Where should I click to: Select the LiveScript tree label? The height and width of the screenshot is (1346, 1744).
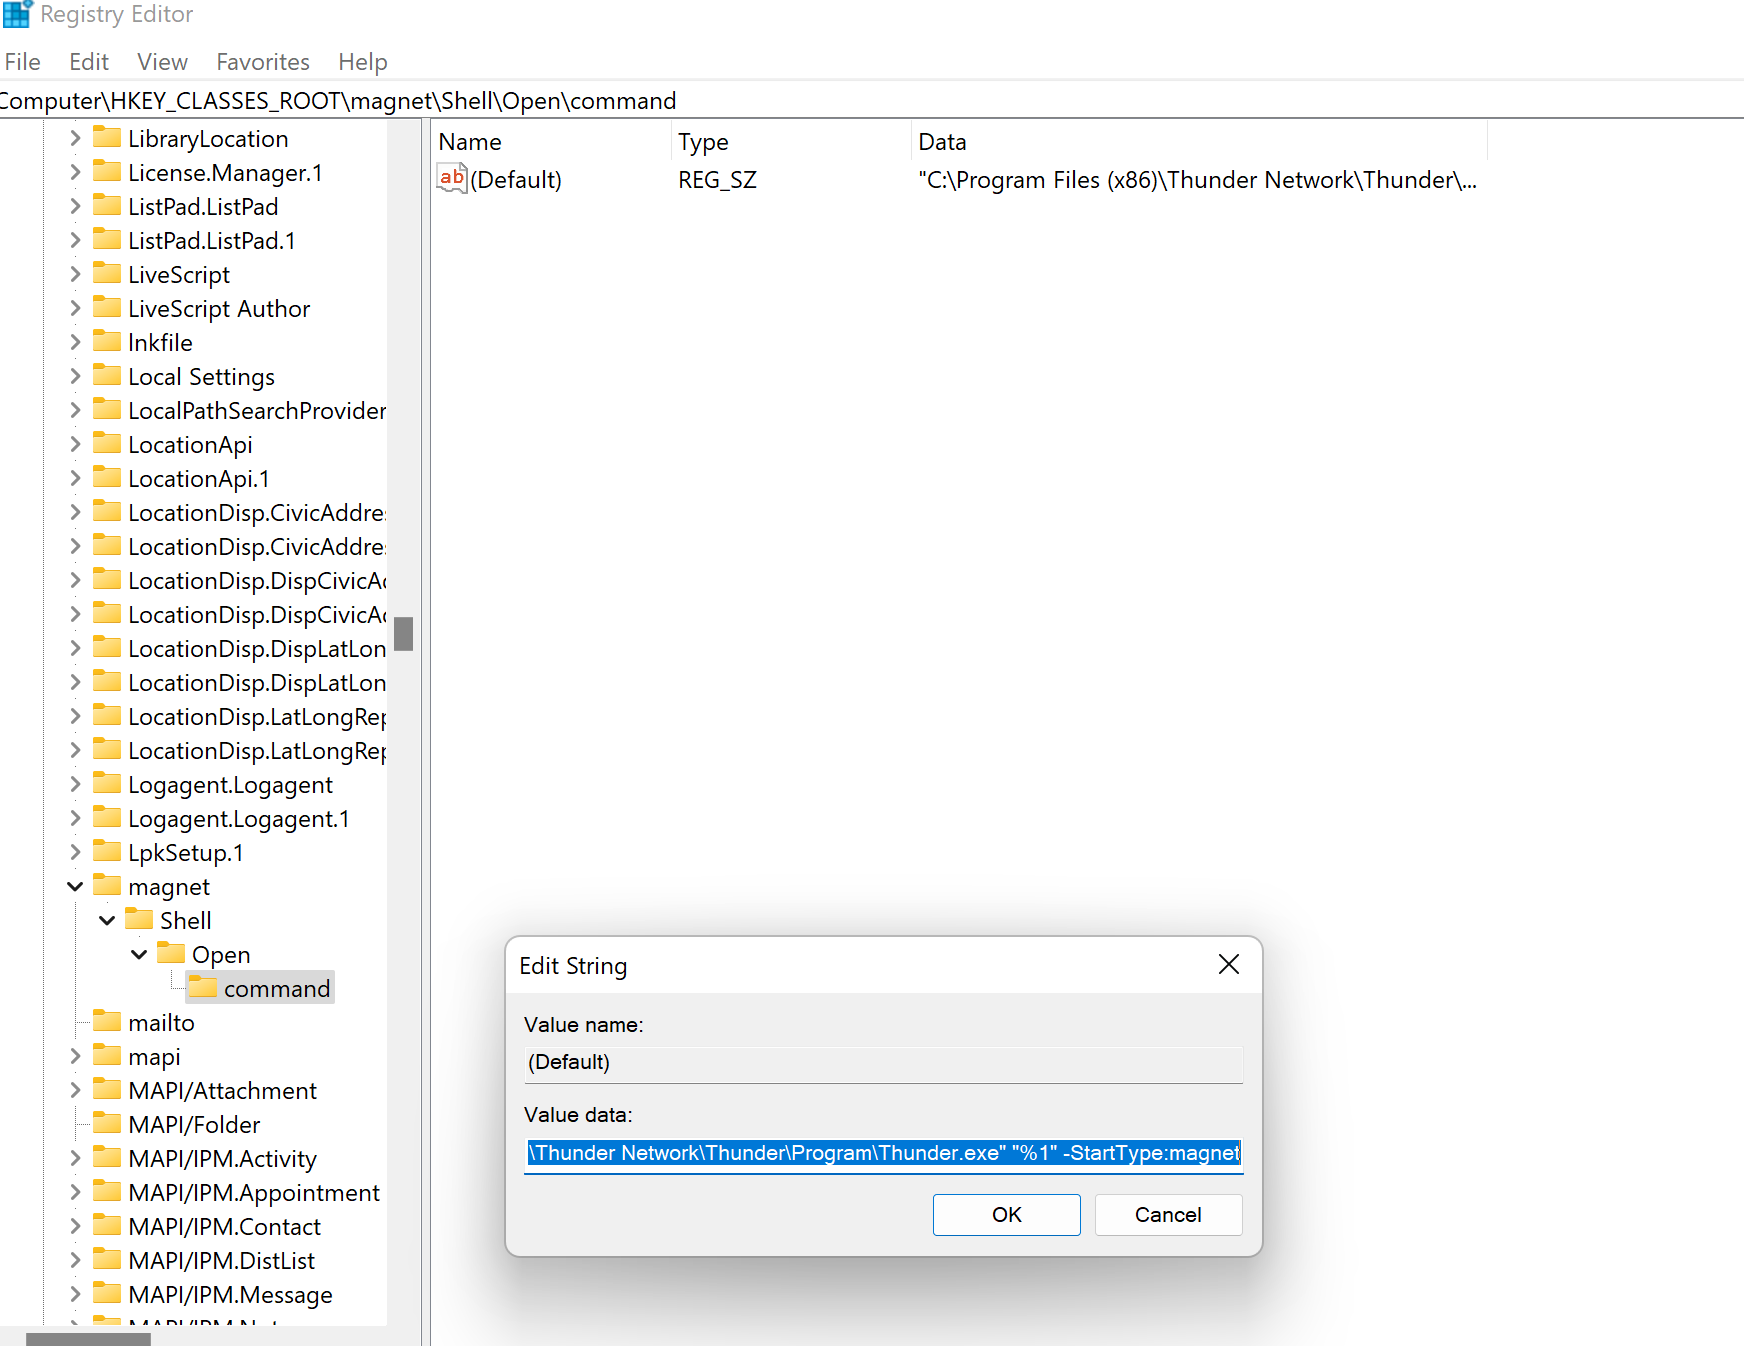[x=179, y=275]
